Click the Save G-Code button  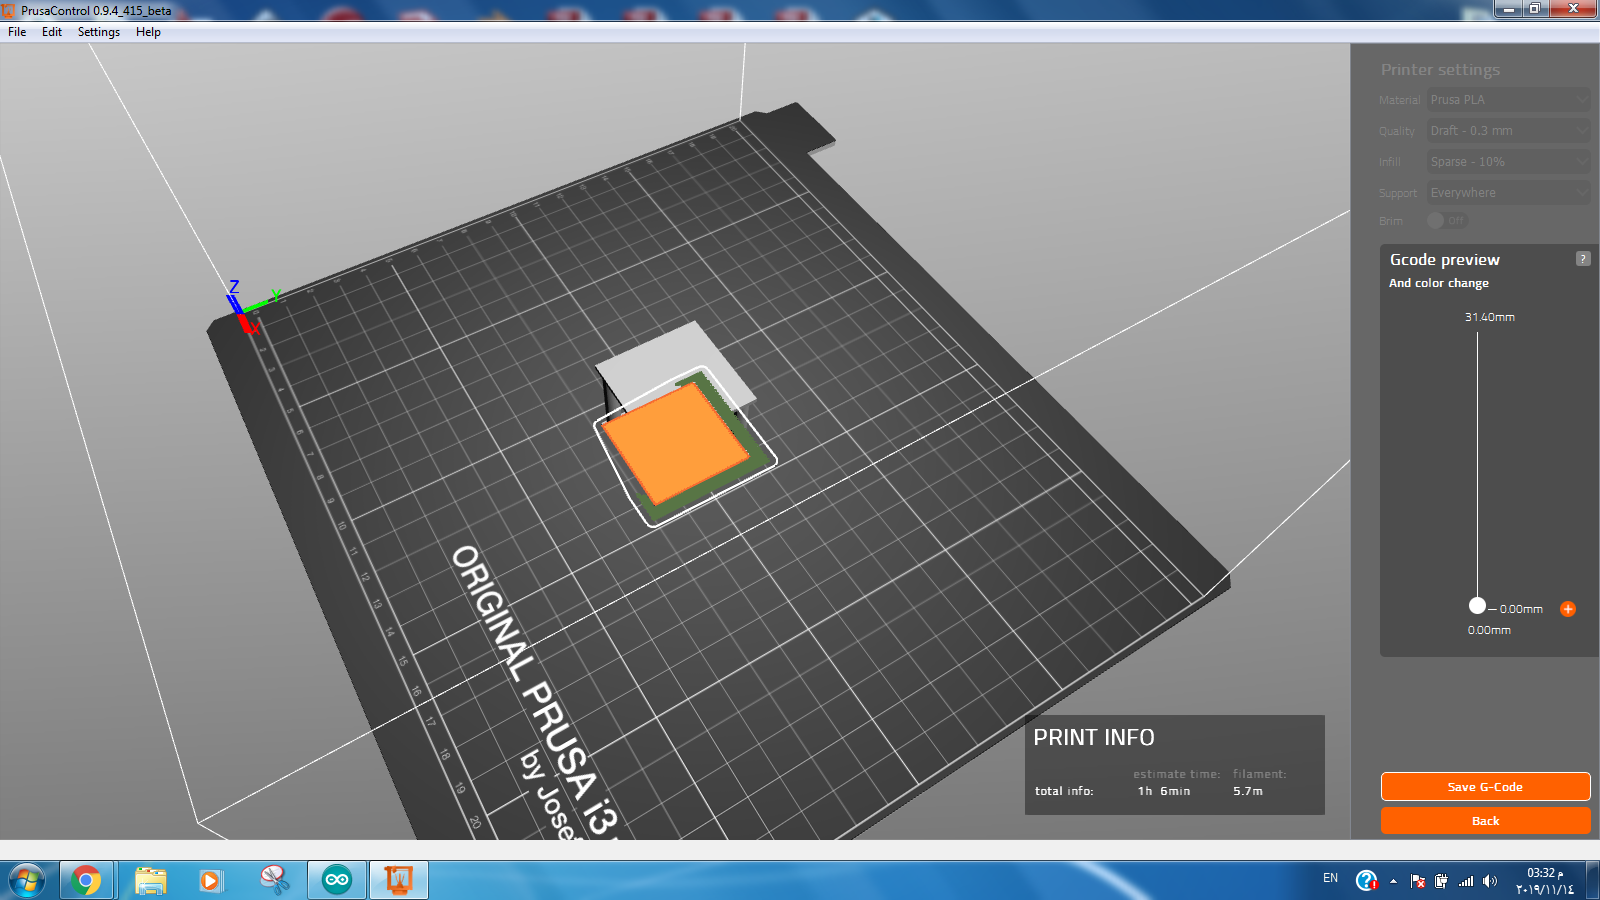tap(1485, 787)
